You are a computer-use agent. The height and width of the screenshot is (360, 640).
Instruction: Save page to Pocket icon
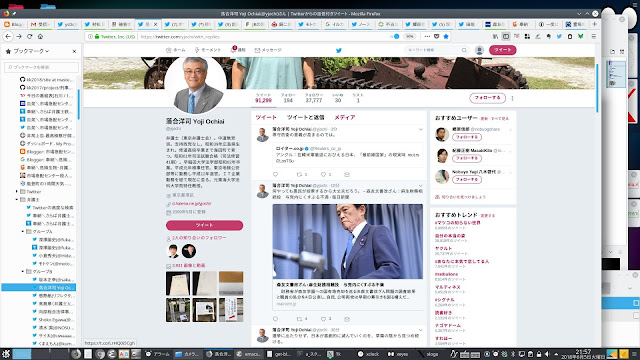[436, 36]
